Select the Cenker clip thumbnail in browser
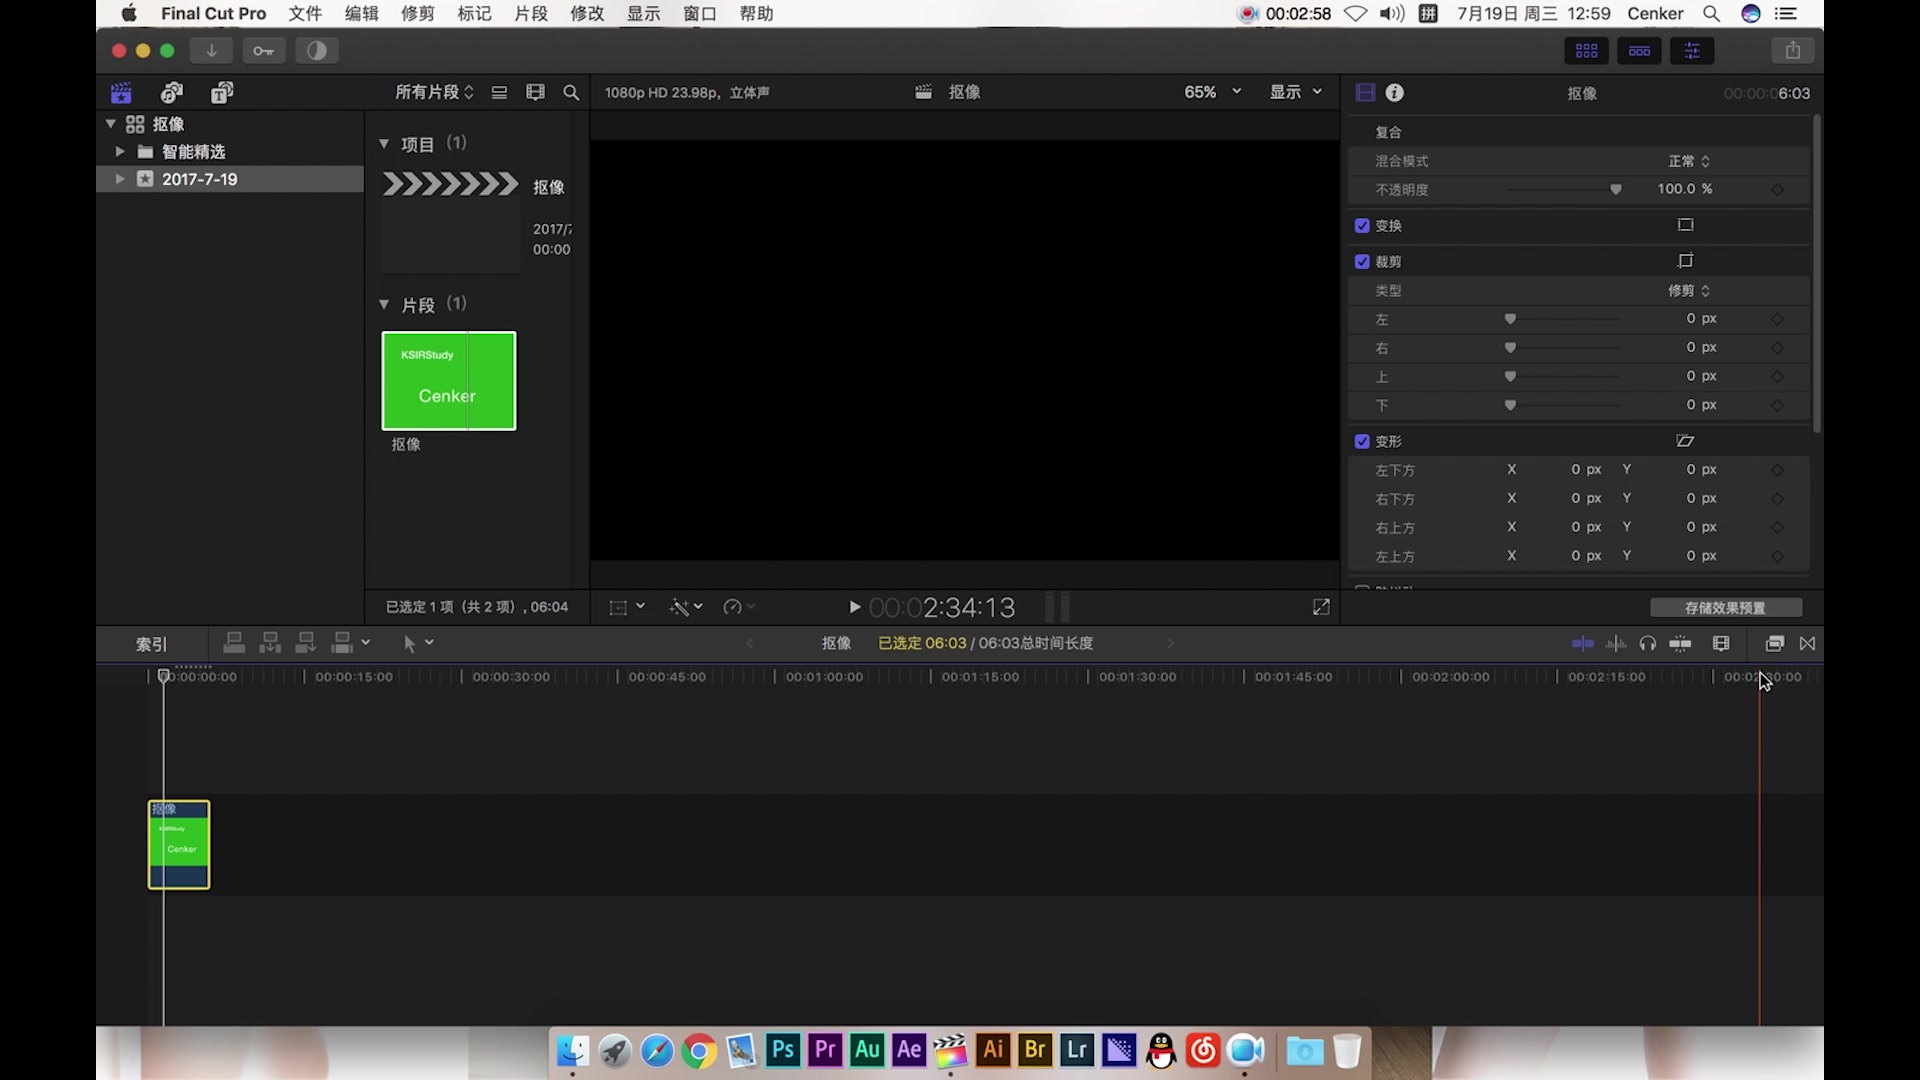The image size is (1920, 1080). (x=448, y=381)
